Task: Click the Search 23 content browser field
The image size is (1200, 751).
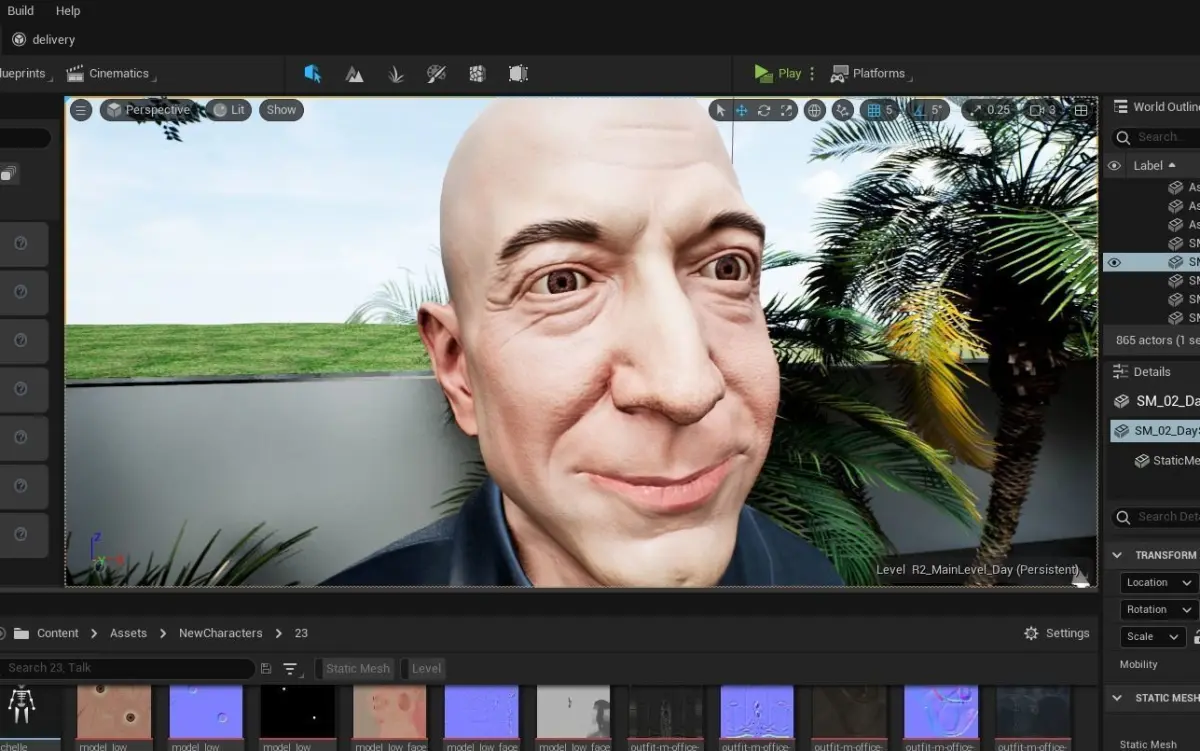Action: [x=125, y=668]
